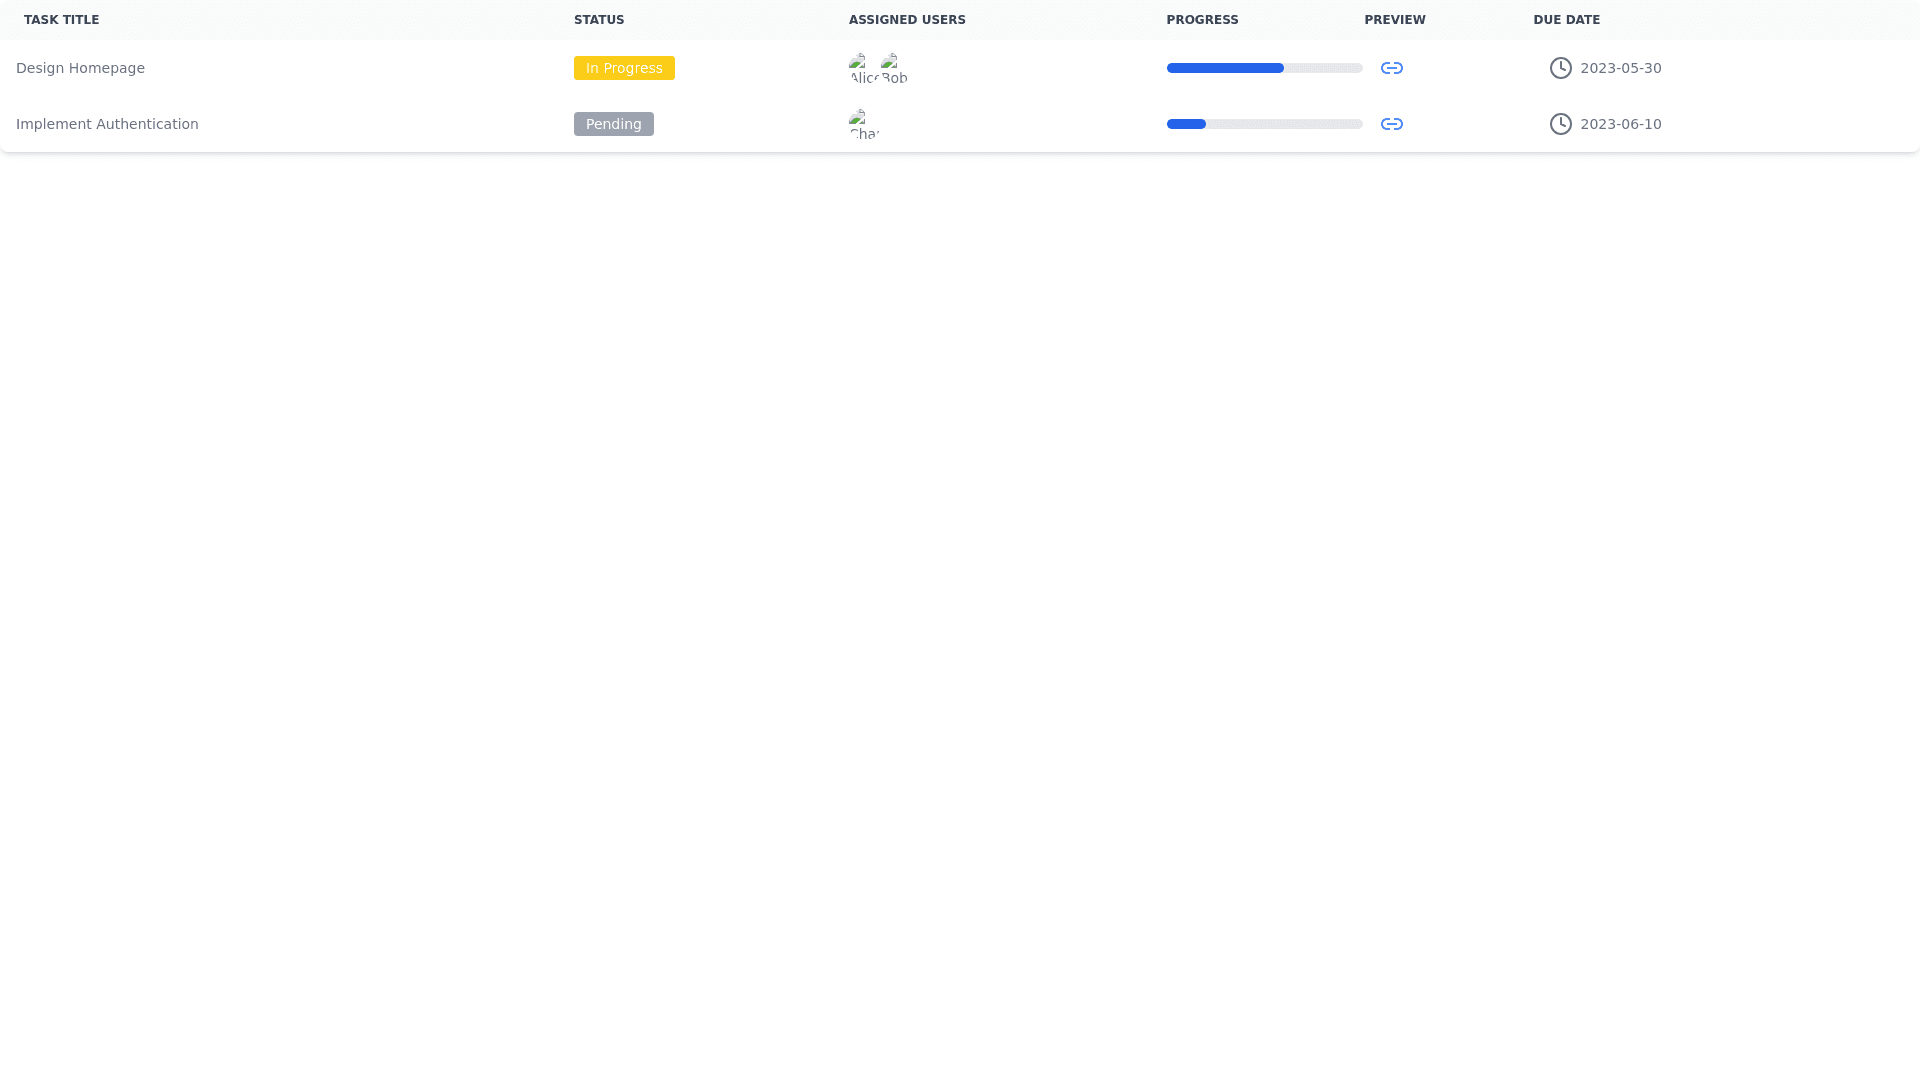Click the Assigned Users column header
Screen dimensions: 1920x1080
point(907,20)
